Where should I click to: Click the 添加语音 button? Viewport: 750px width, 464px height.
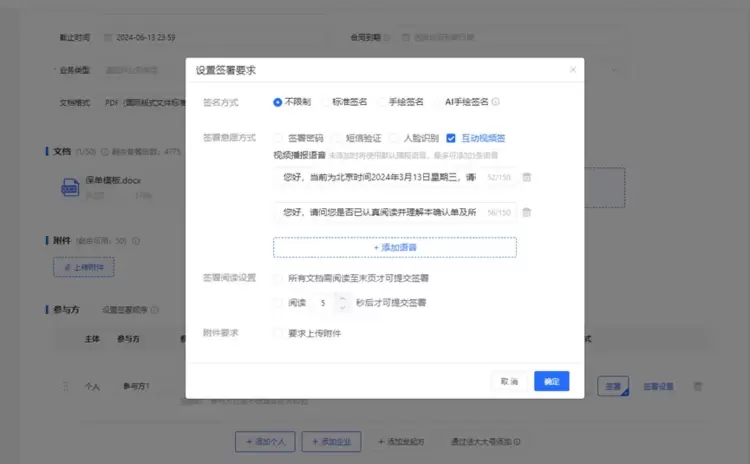(x=395, y=247)
